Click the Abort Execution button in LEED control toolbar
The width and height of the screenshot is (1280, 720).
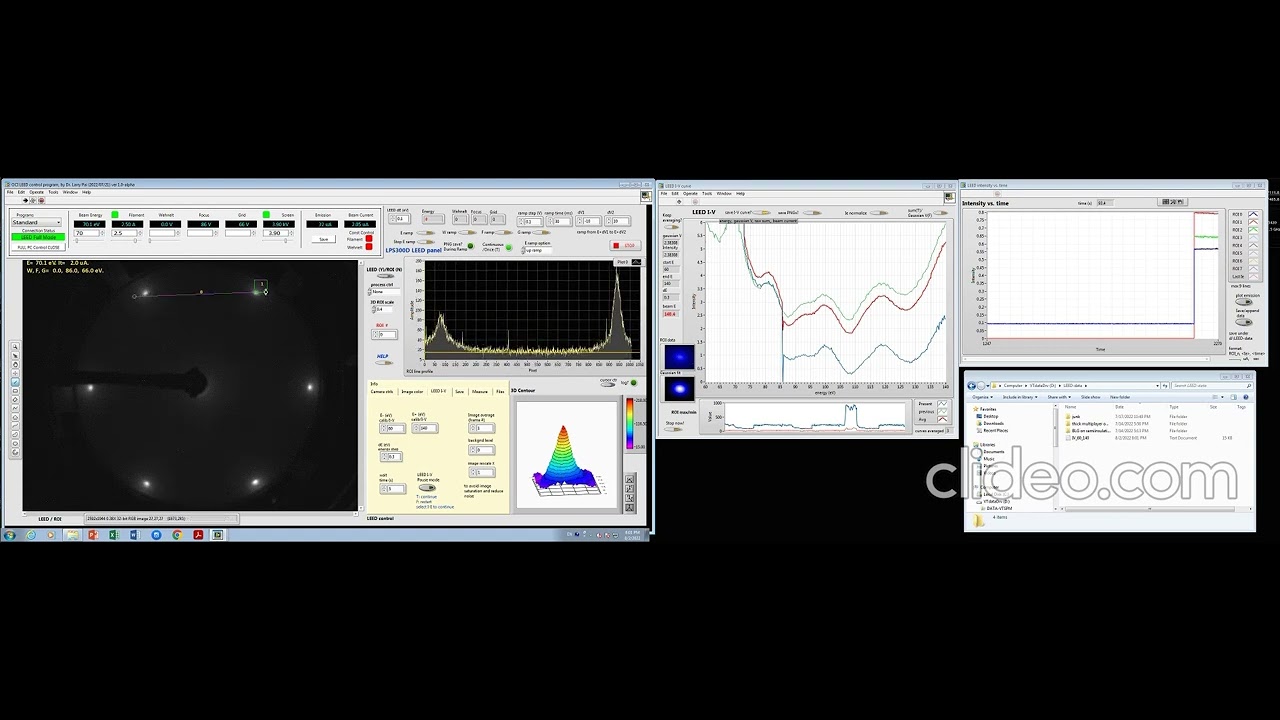click(41, 200)
